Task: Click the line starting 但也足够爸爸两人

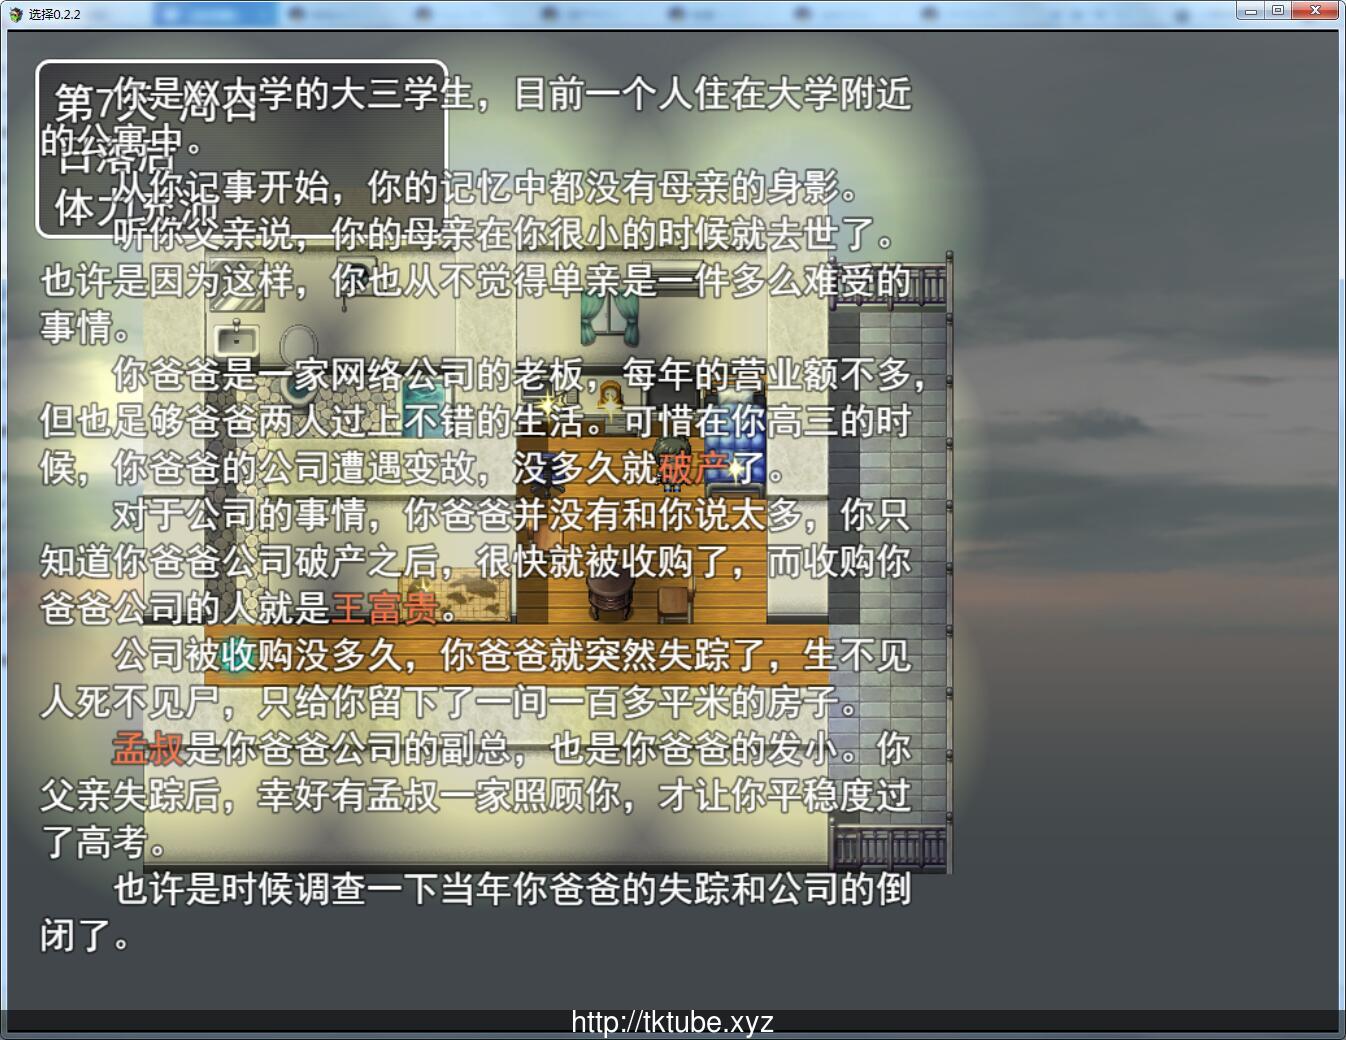Action: pyautogui.click(x=476, y=420)
